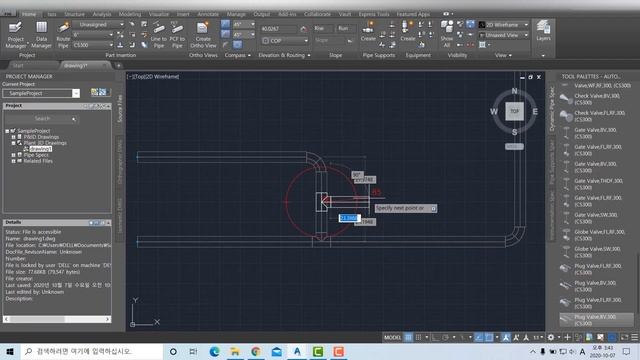Click the MODEL button in status bar
This screenshot has height=360, width=640.
(x=392, y=337)
